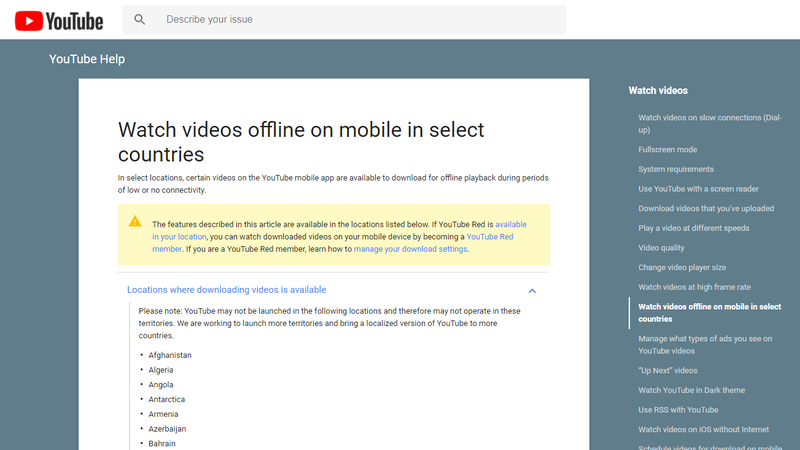Click the yellow warning triangle icon
The image size is (800, 450).
[x=135, y=221]
